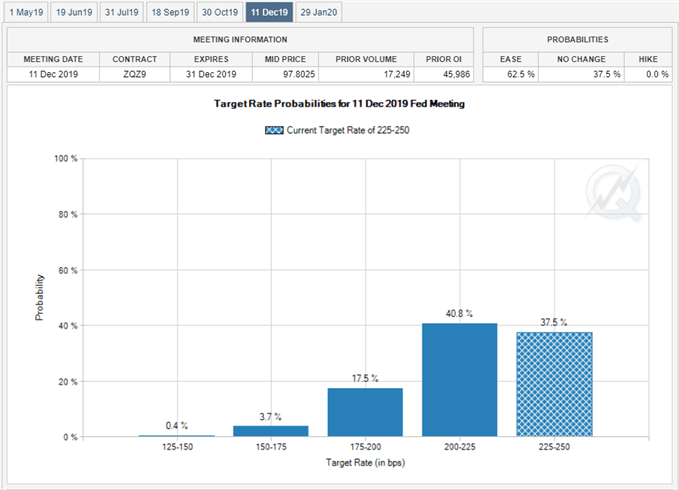Screen dimensions: 679x490
Task: Switch to the 1 May19 meeting tab
Action: 23,12
